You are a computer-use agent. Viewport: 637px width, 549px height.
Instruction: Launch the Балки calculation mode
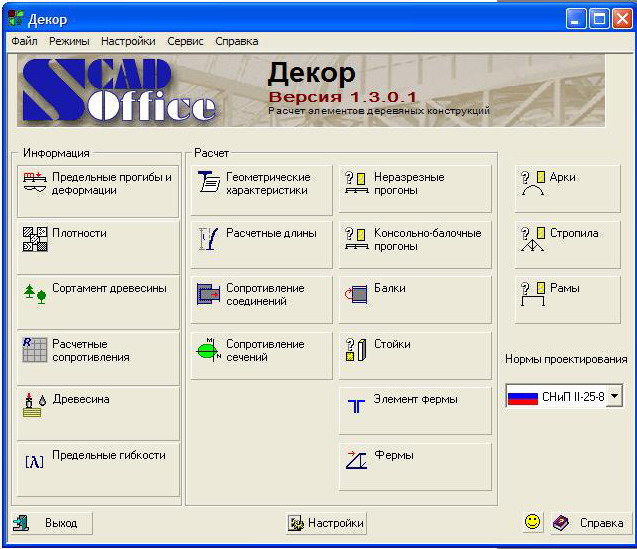415,299
